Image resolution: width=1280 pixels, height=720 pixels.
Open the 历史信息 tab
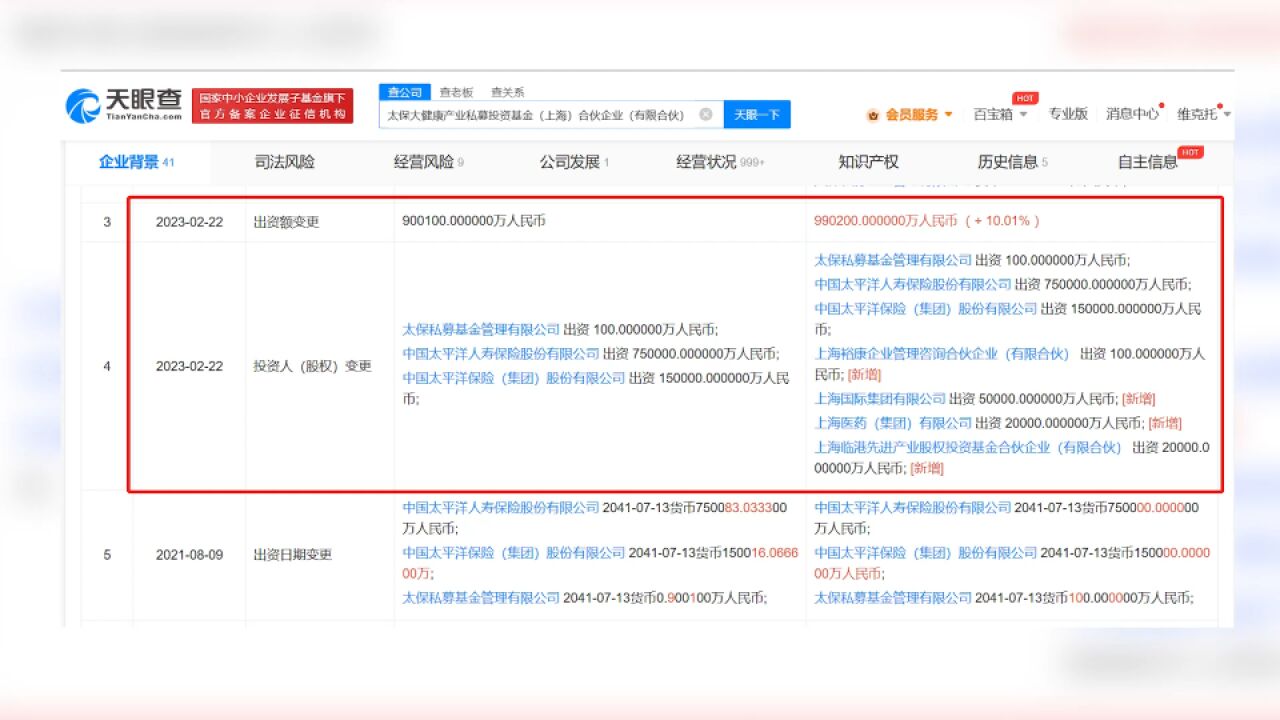pyautogui.click(x=1012, y=162)
